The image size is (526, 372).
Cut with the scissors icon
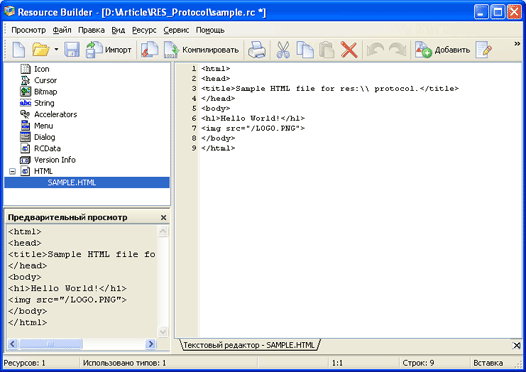click(x=283, y=50)
